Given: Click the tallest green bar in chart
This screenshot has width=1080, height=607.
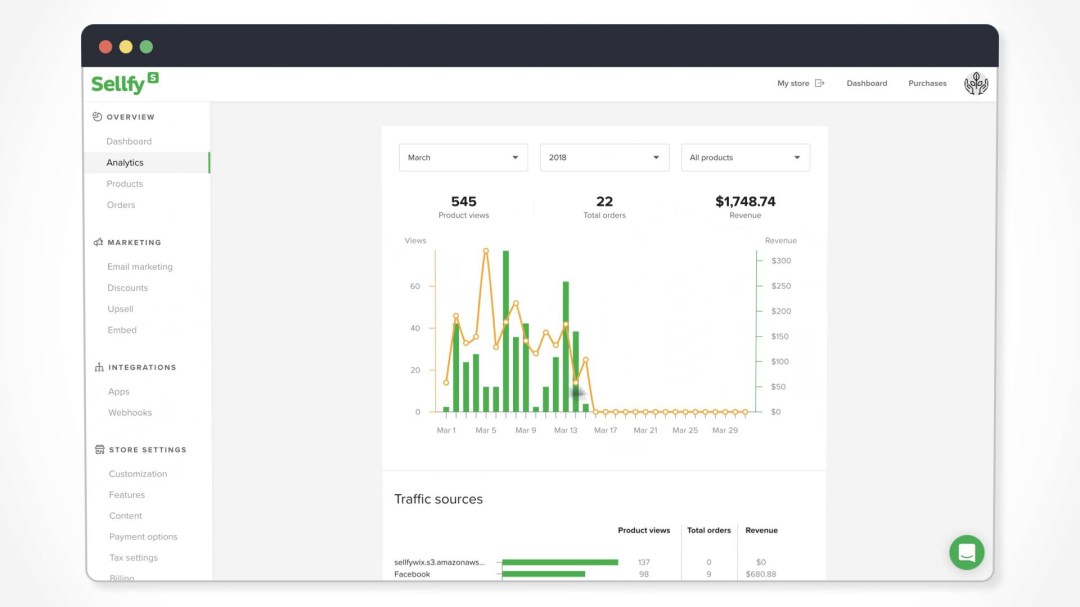Looking at the screenshot, I should pyautogui.click(x=506, y=331).
